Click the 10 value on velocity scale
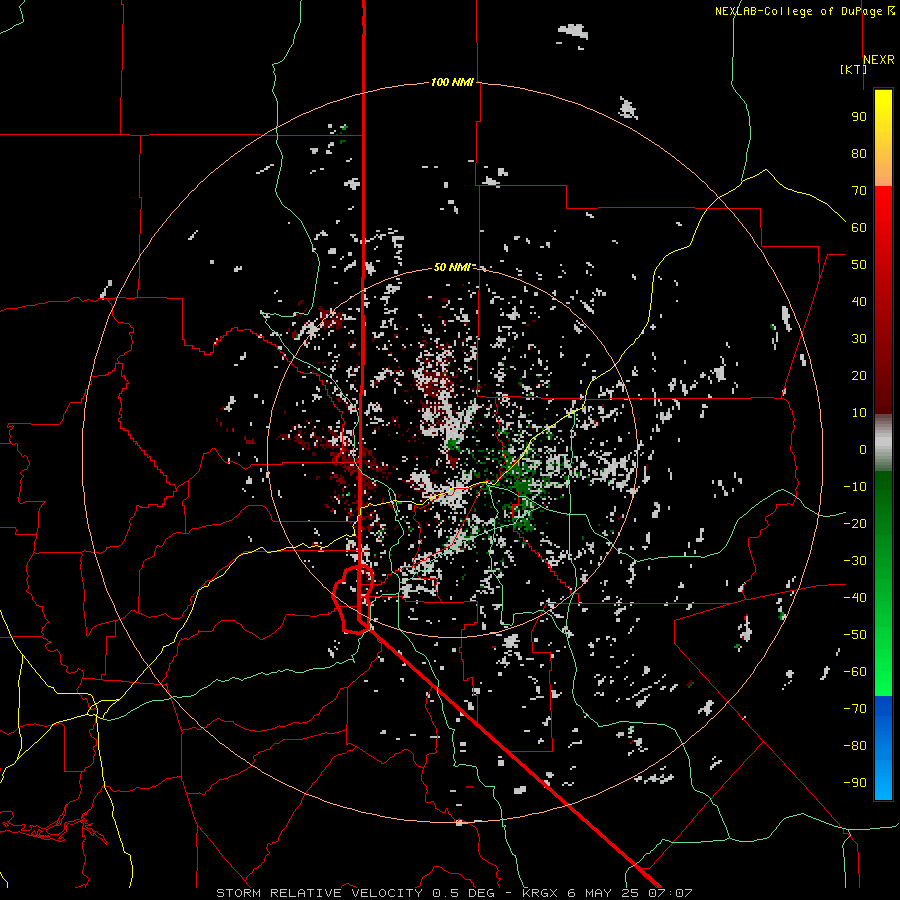Screen dimensions: 900x900 [859, 413]
